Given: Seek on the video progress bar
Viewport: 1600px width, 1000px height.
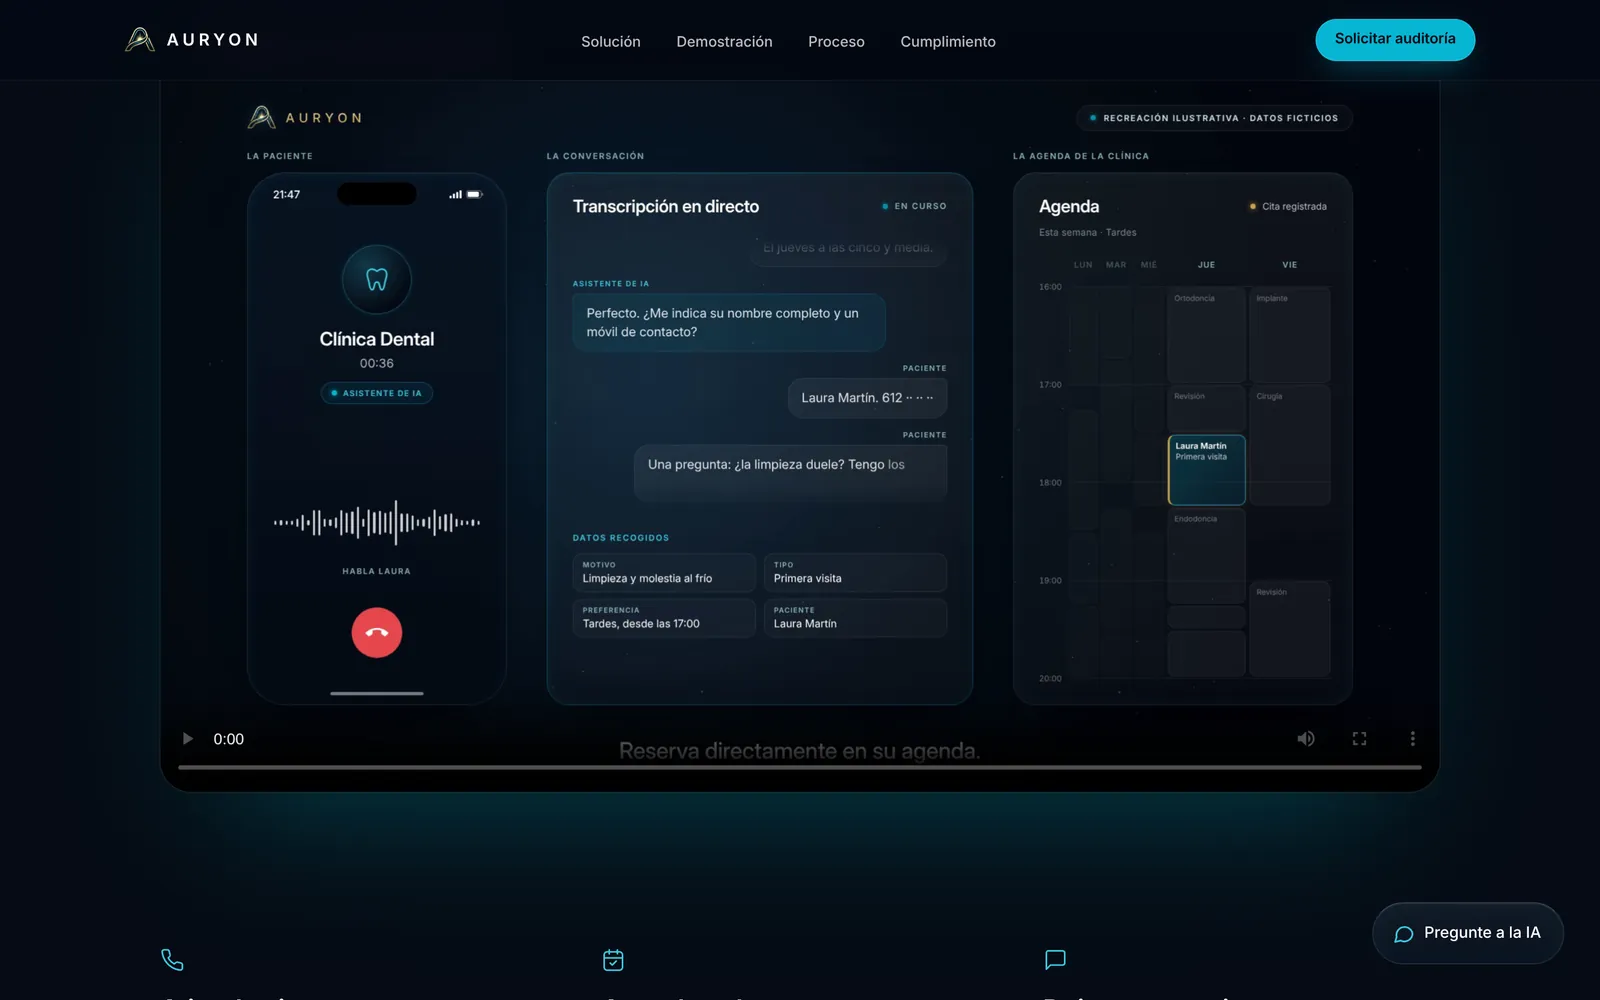Looking at the screenshot, I should (x=800, y=767).
